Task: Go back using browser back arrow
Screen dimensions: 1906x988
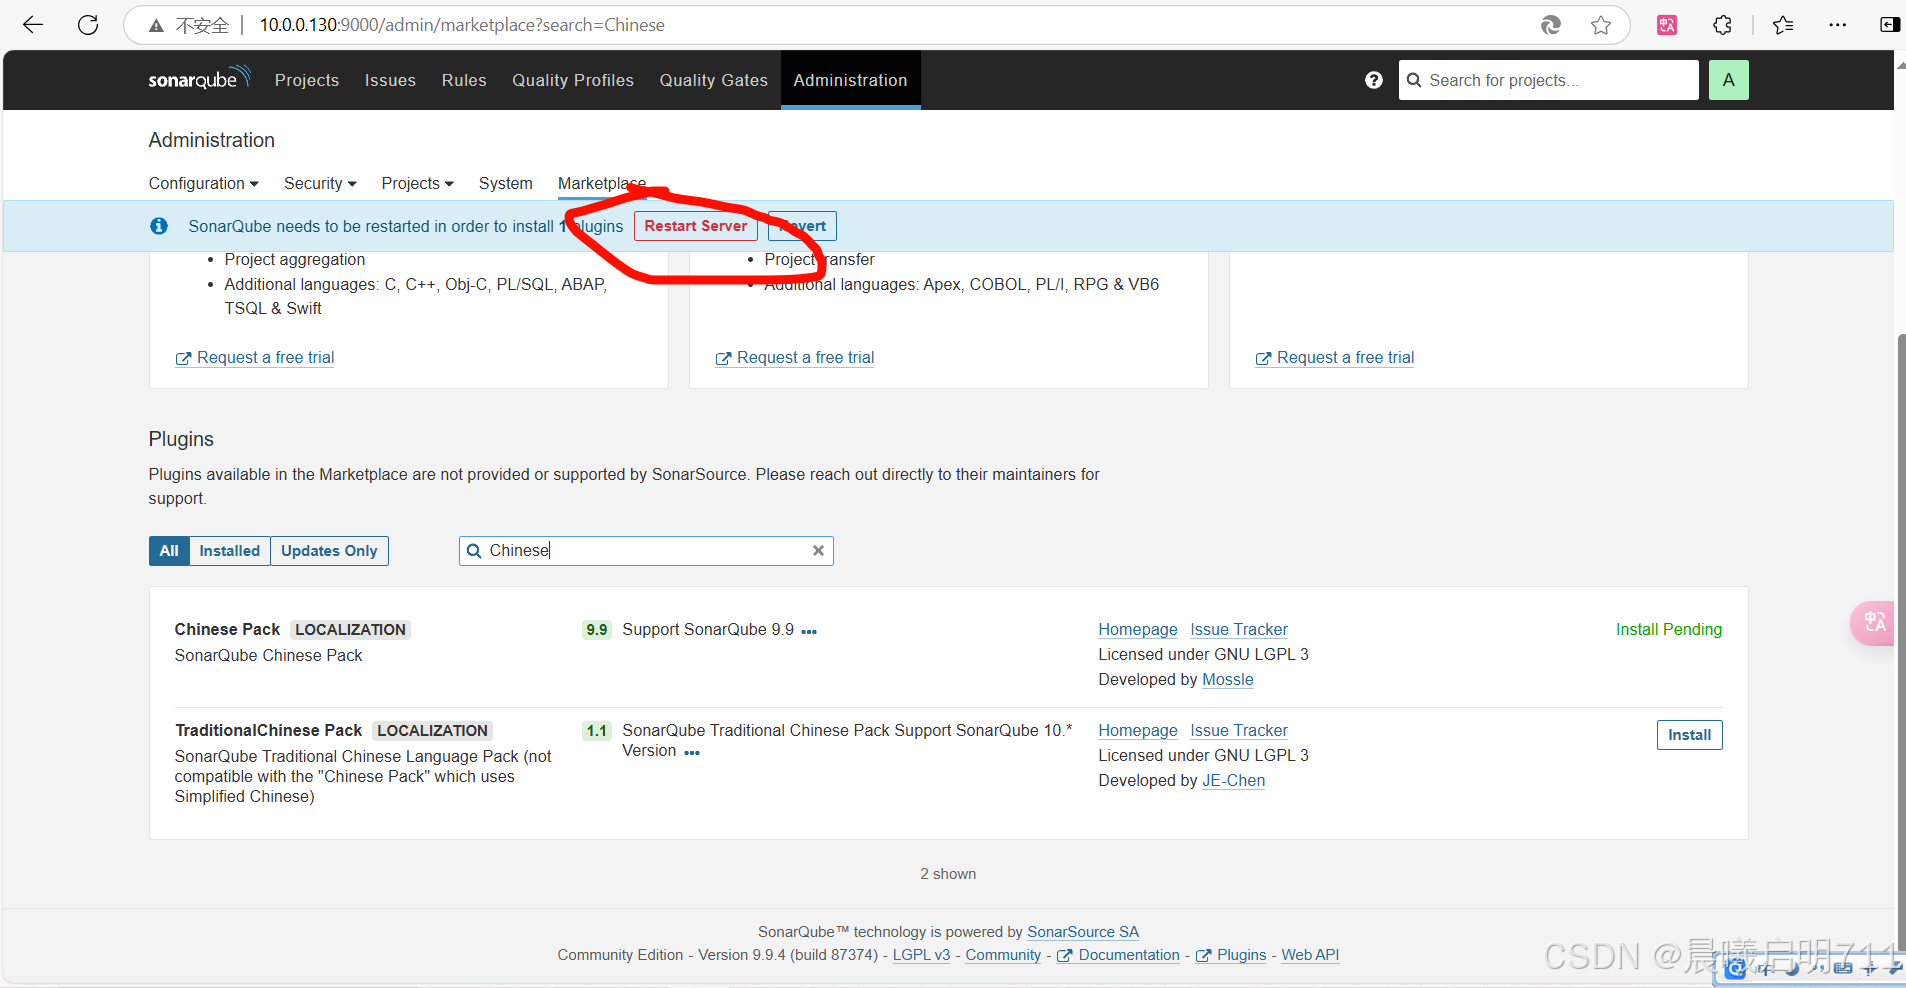Action: tap(33, 25)
